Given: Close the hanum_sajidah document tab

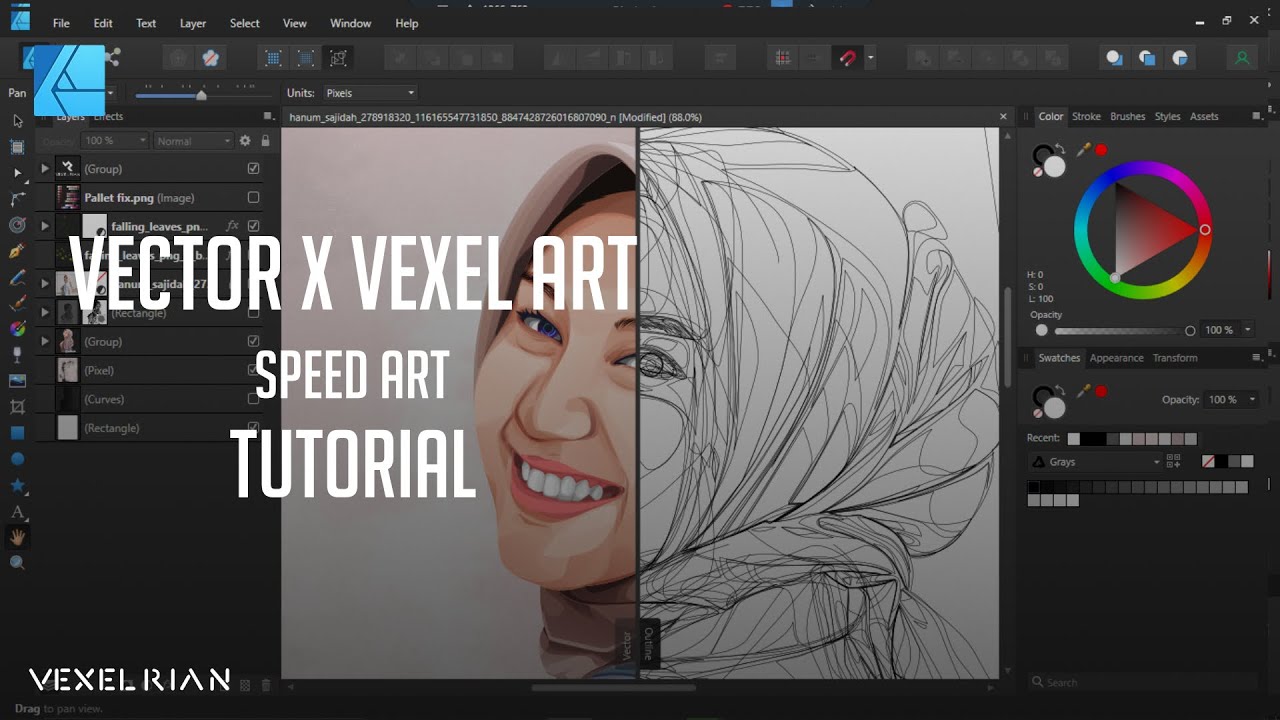Looking at the screenshot, I should [1003, 117].
